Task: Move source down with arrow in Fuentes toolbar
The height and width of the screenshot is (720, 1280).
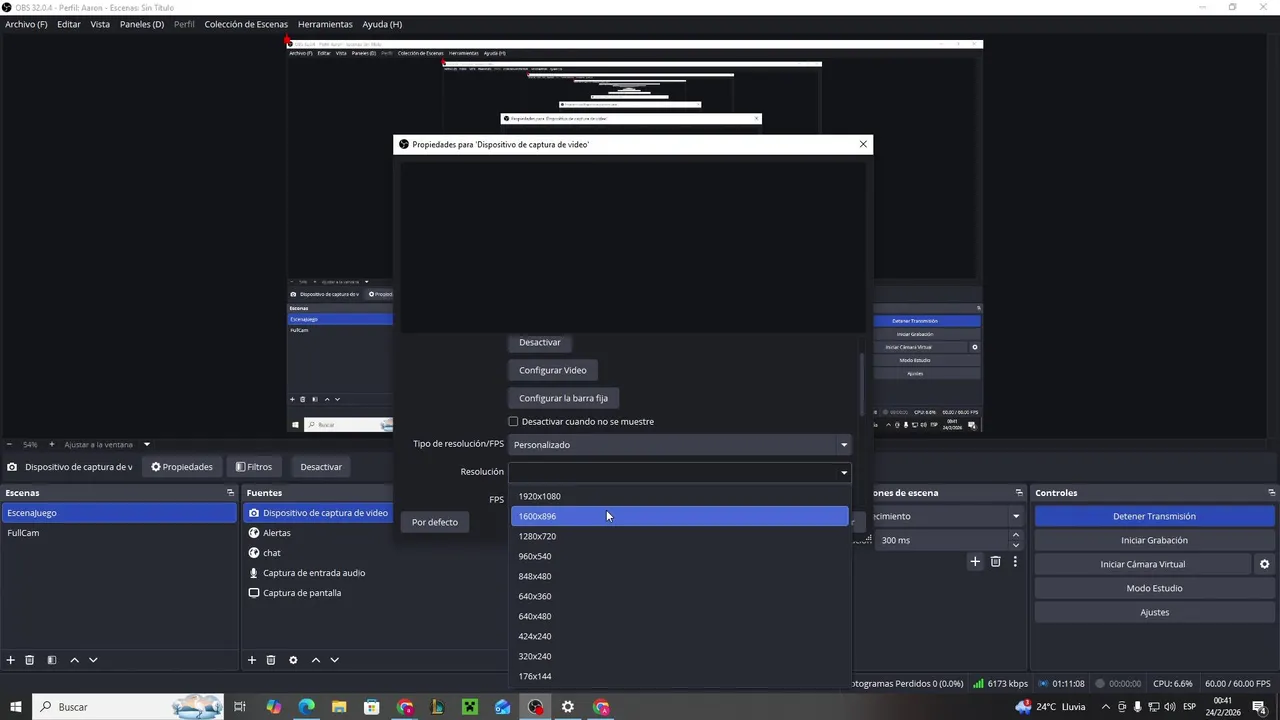Action: 335,660
